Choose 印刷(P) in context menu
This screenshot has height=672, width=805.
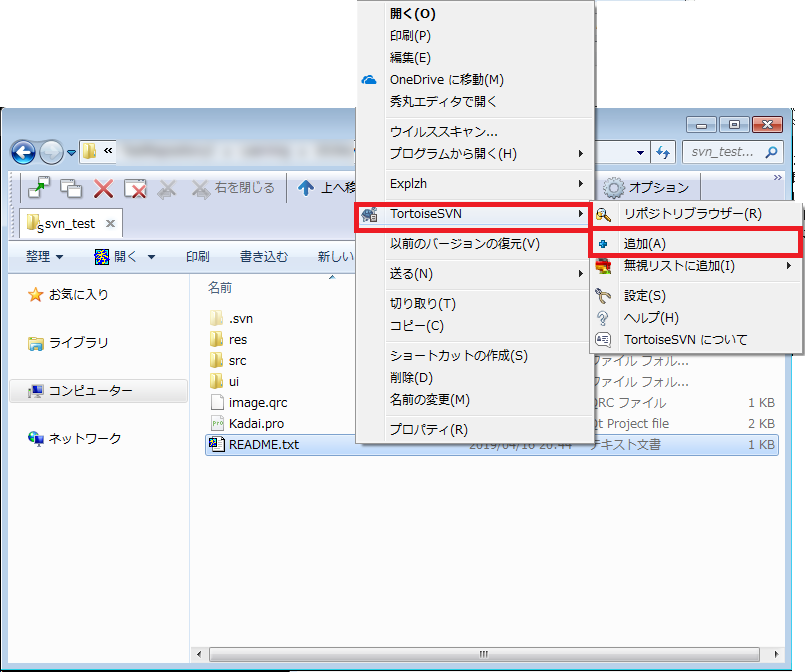point(474,36)
